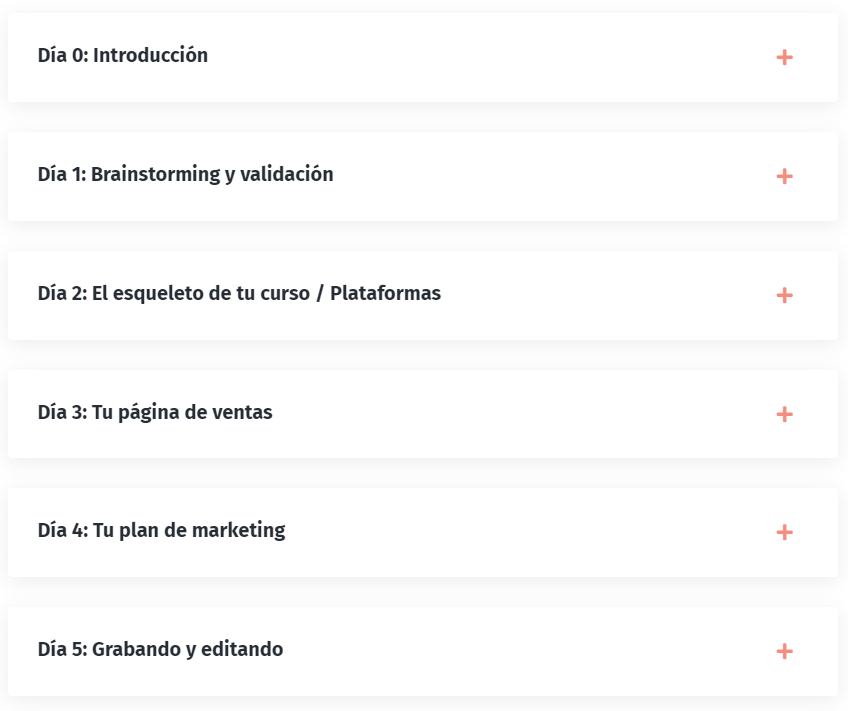The width and height of the screenshot is (848, 711).
Task: Click the plus icon for Día 0: Introducción
Action: coord(784,57)
